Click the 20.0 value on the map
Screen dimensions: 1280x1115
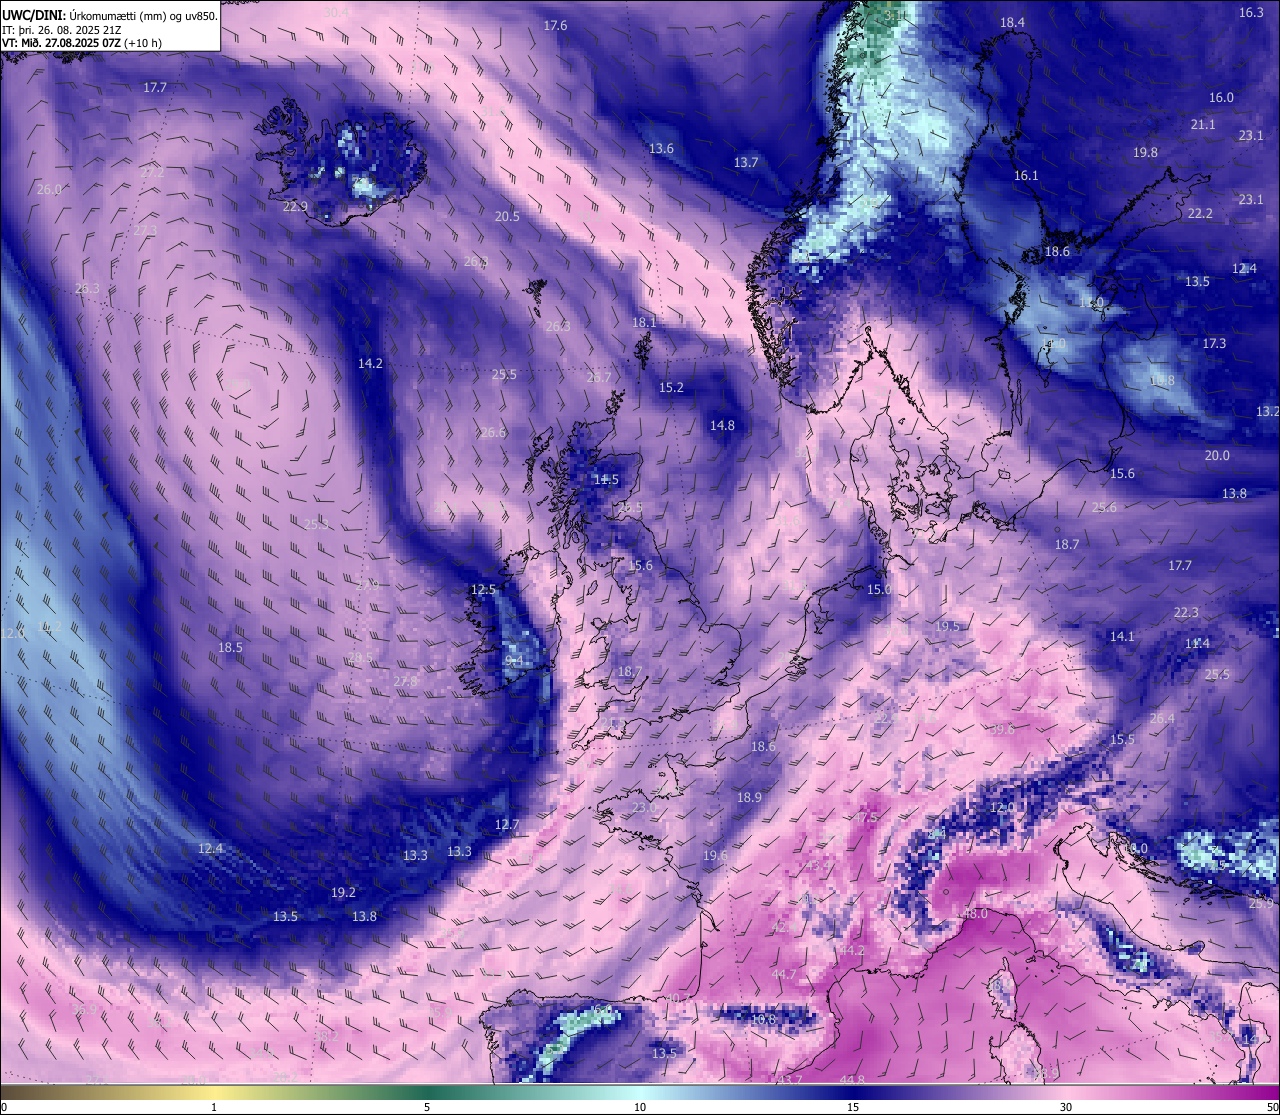(x=1217, y=456)
